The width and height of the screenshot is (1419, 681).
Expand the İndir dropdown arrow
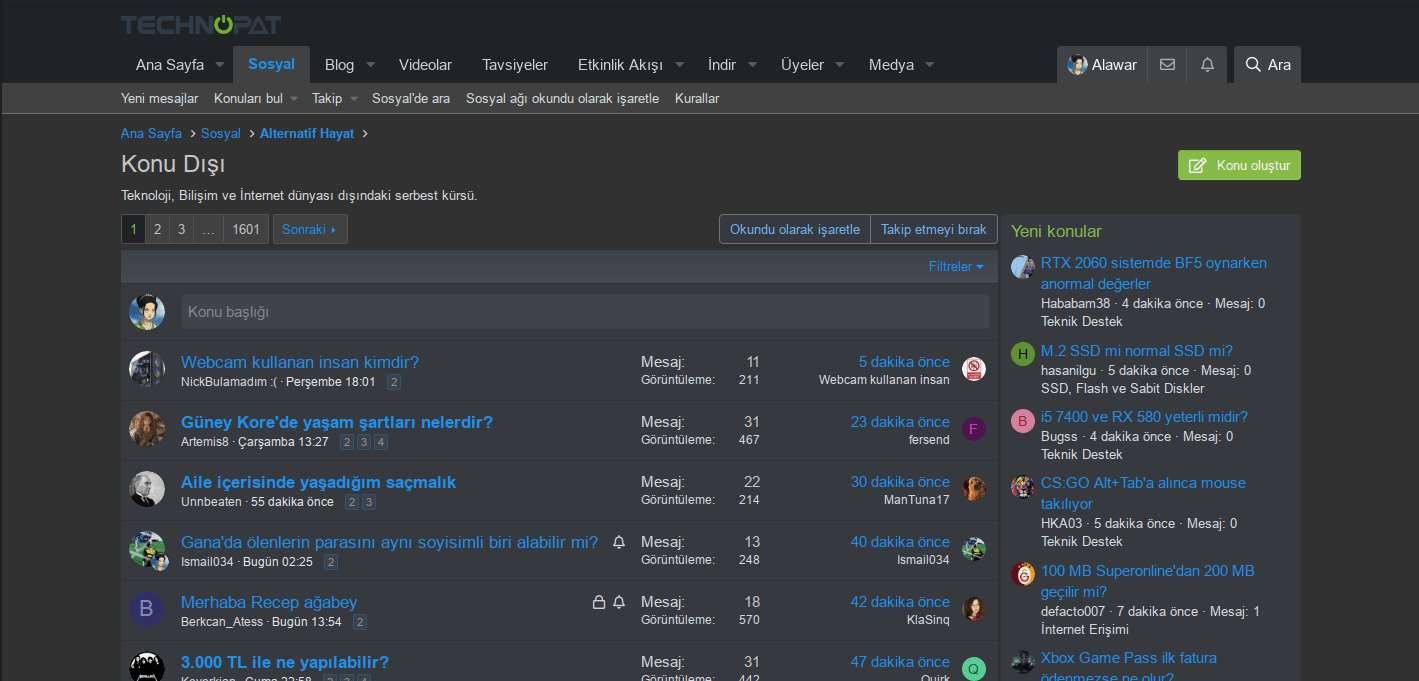click(752, 65)
